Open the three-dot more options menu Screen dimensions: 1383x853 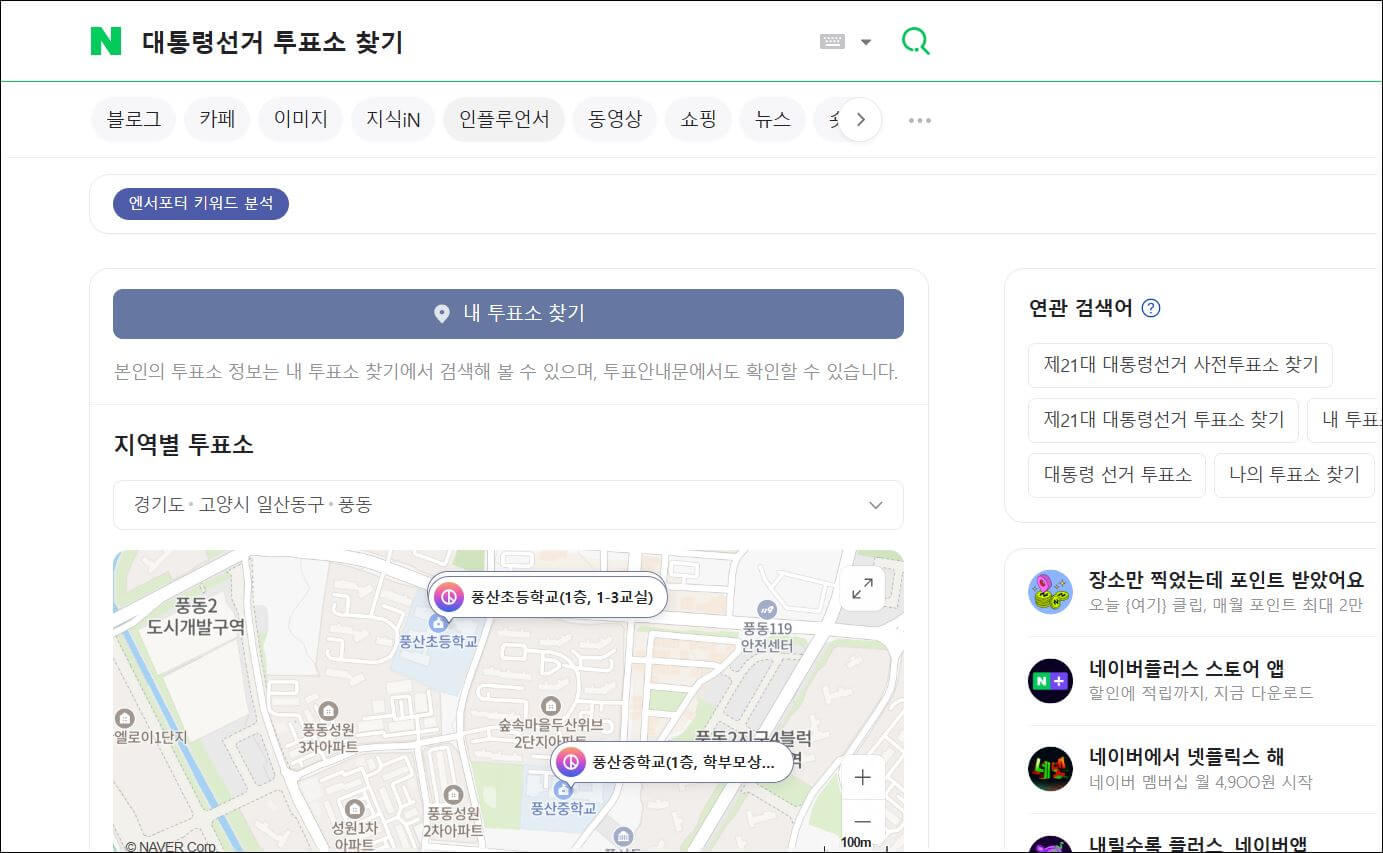[919, 120]
